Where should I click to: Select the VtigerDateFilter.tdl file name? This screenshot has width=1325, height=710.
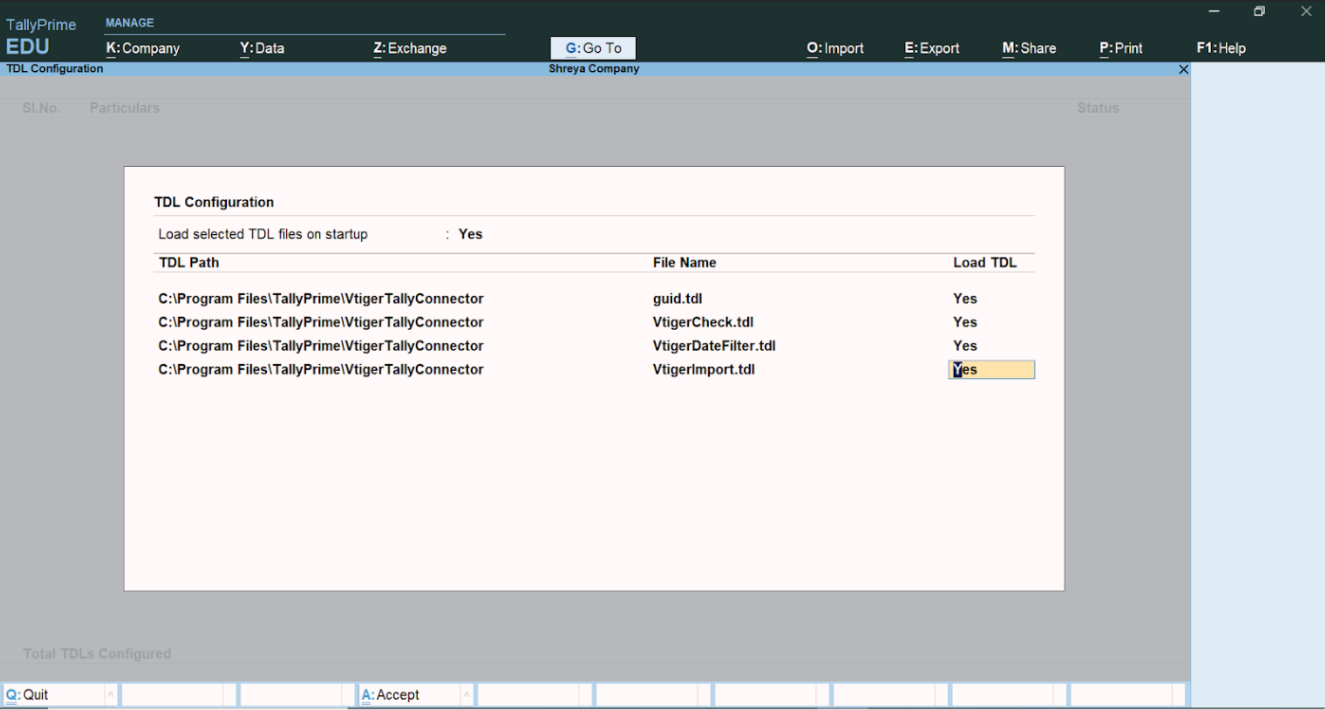click(x=714, y=346)
